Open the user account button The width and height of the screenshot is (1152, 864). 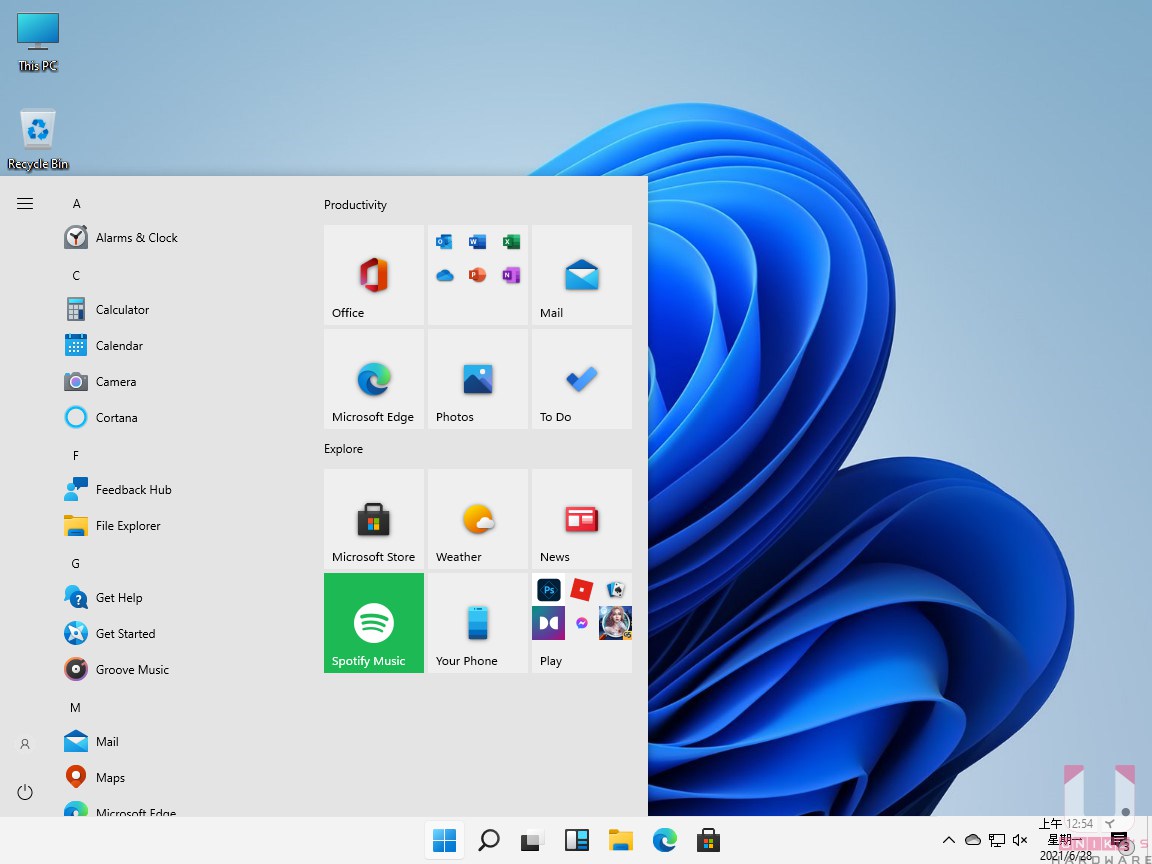pos(25,744)
